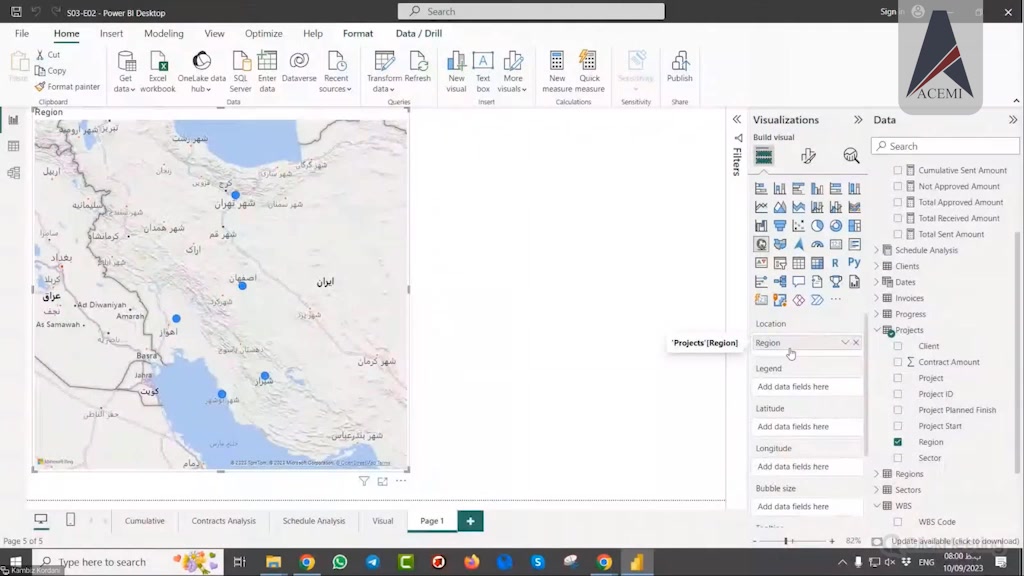Add a Text box

(483, 71)
